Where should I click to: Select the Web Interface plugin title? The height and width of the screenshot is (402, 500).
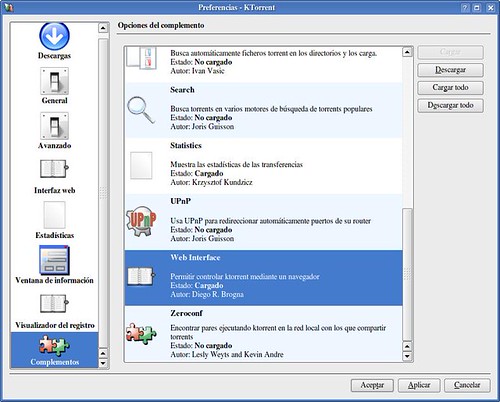[195, 257]
